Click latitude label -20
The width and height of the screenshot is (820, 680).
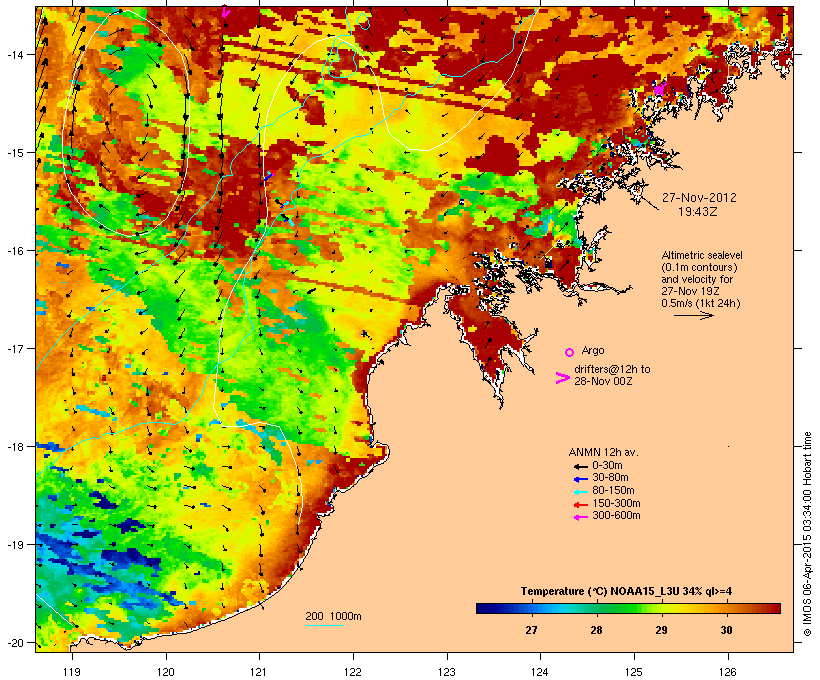click(x=14, y=642)
